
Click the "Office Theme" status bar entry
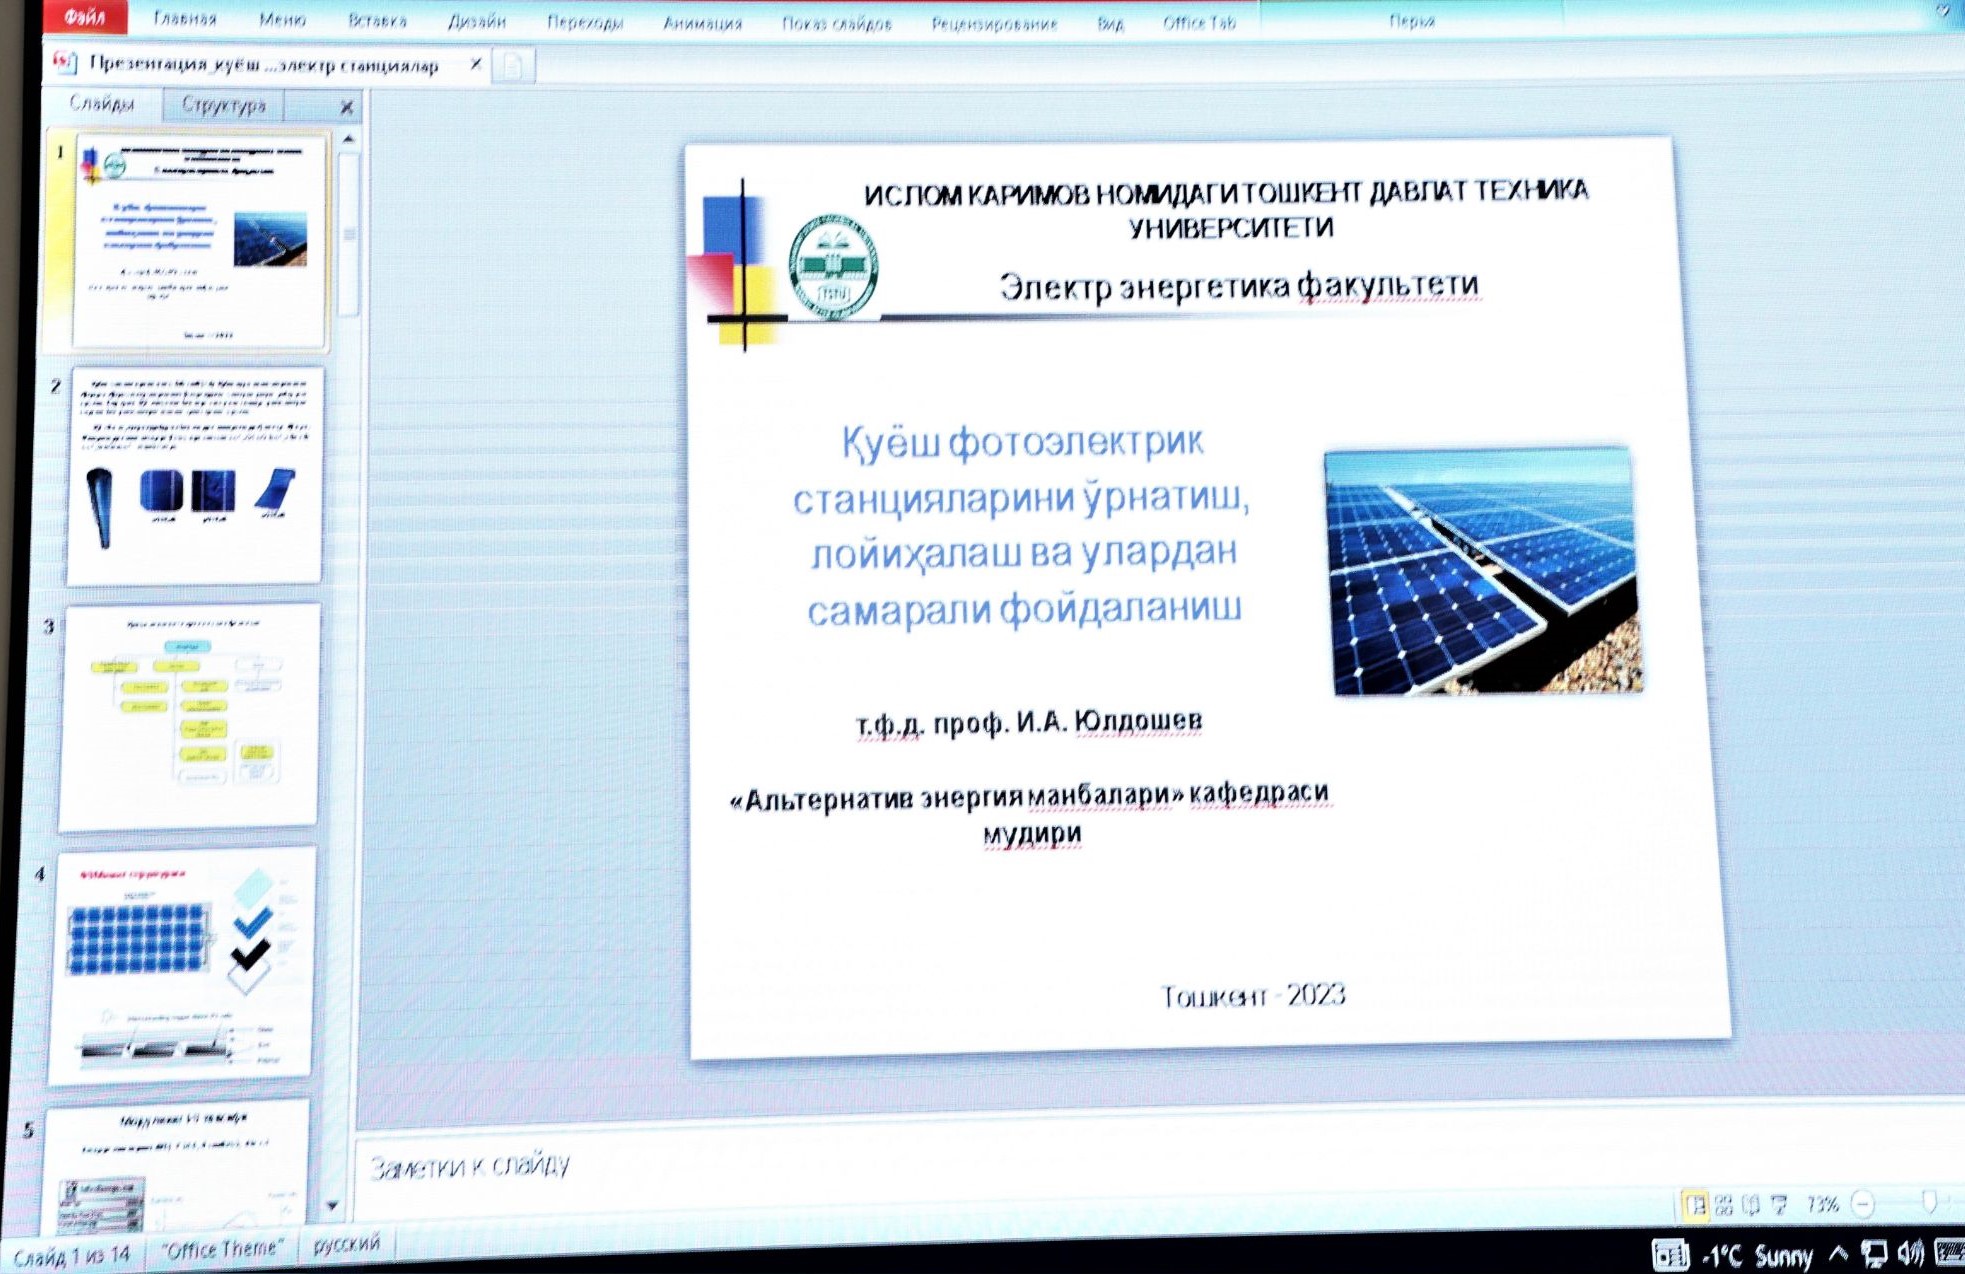pyautogui.click(x=223, y=1249)
